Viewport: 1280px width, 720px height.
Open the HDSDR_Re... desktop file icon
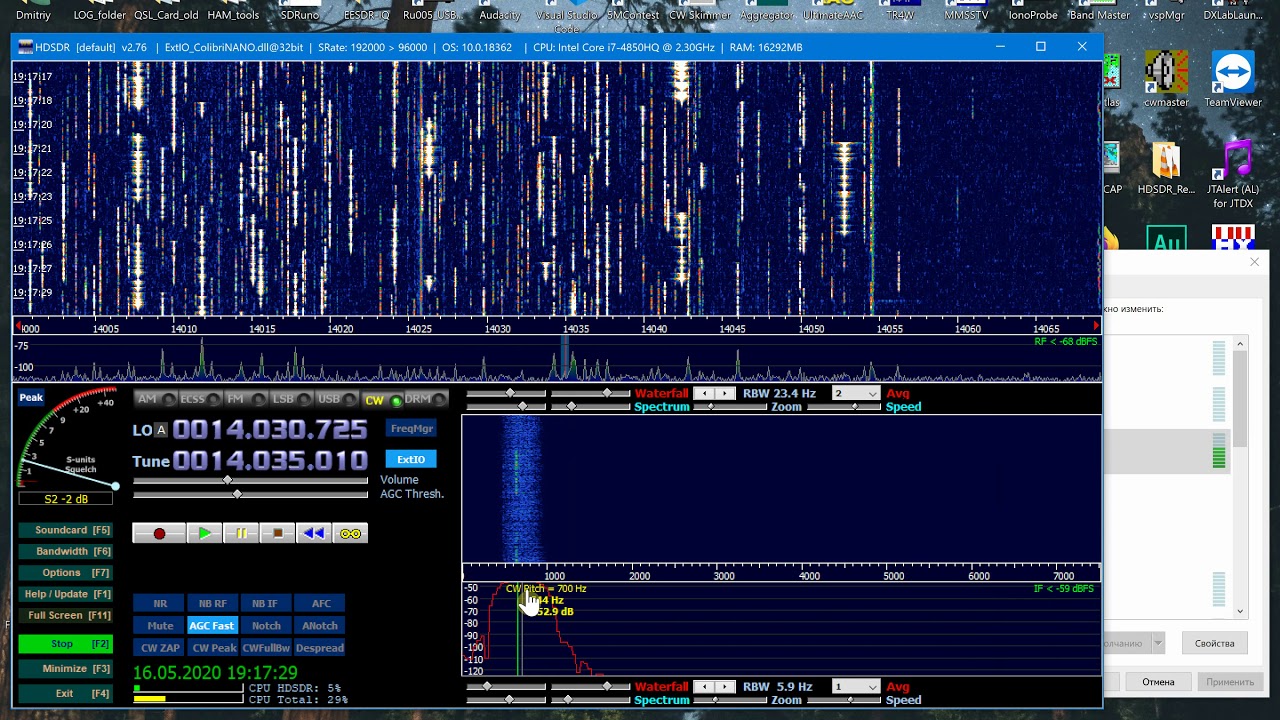[x=1166, y=168]
